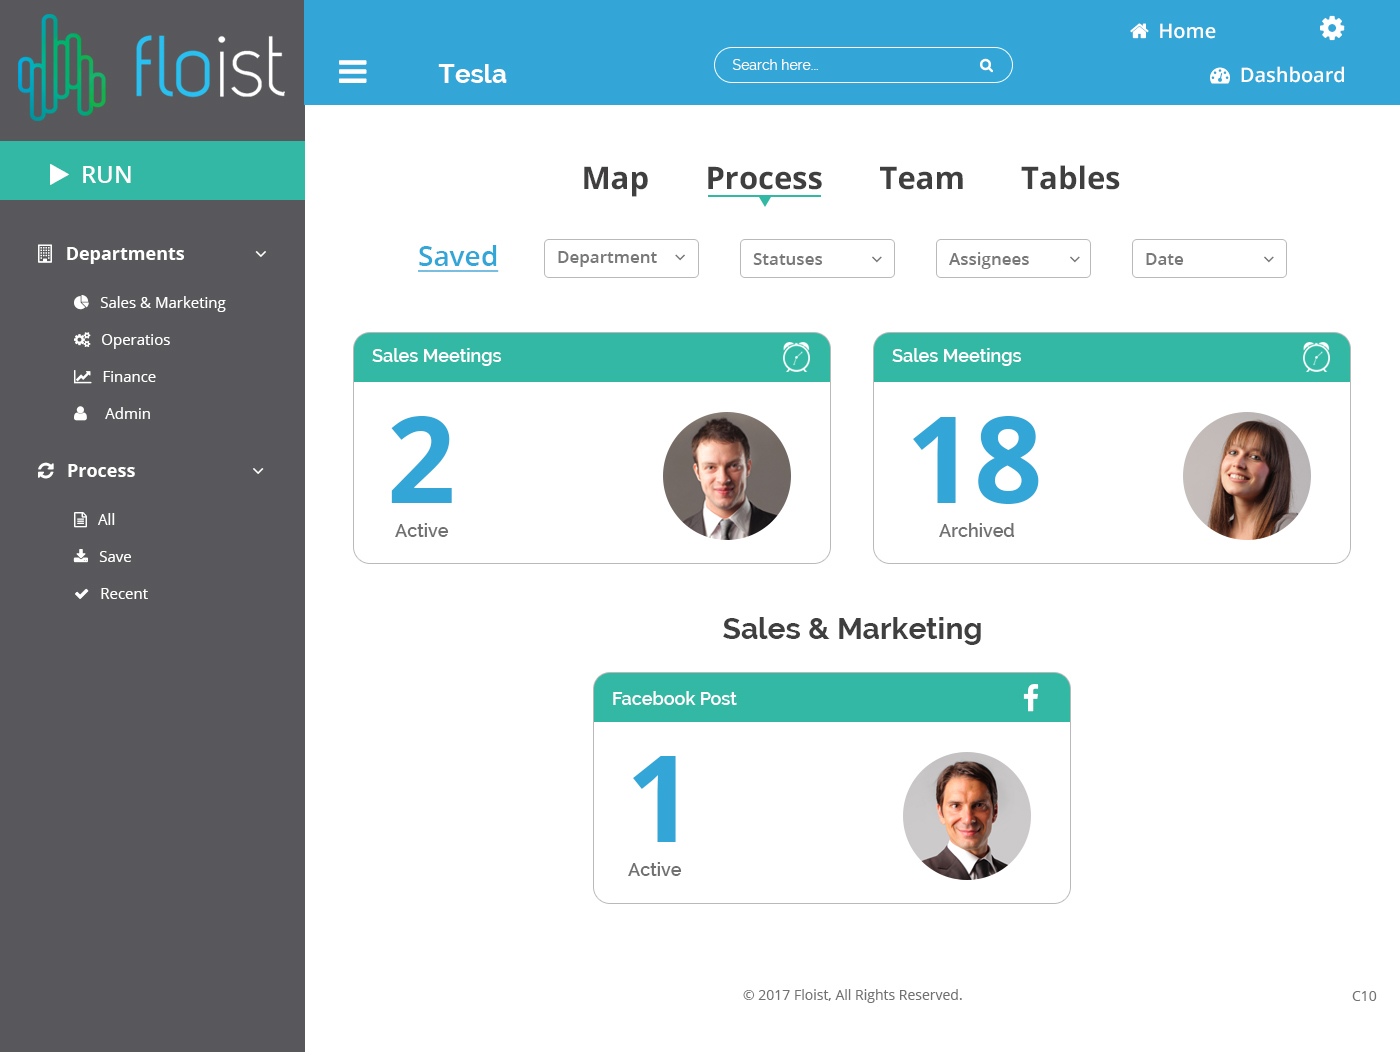
Task: Click into the Search here field
Action: (x=845, y=65)
